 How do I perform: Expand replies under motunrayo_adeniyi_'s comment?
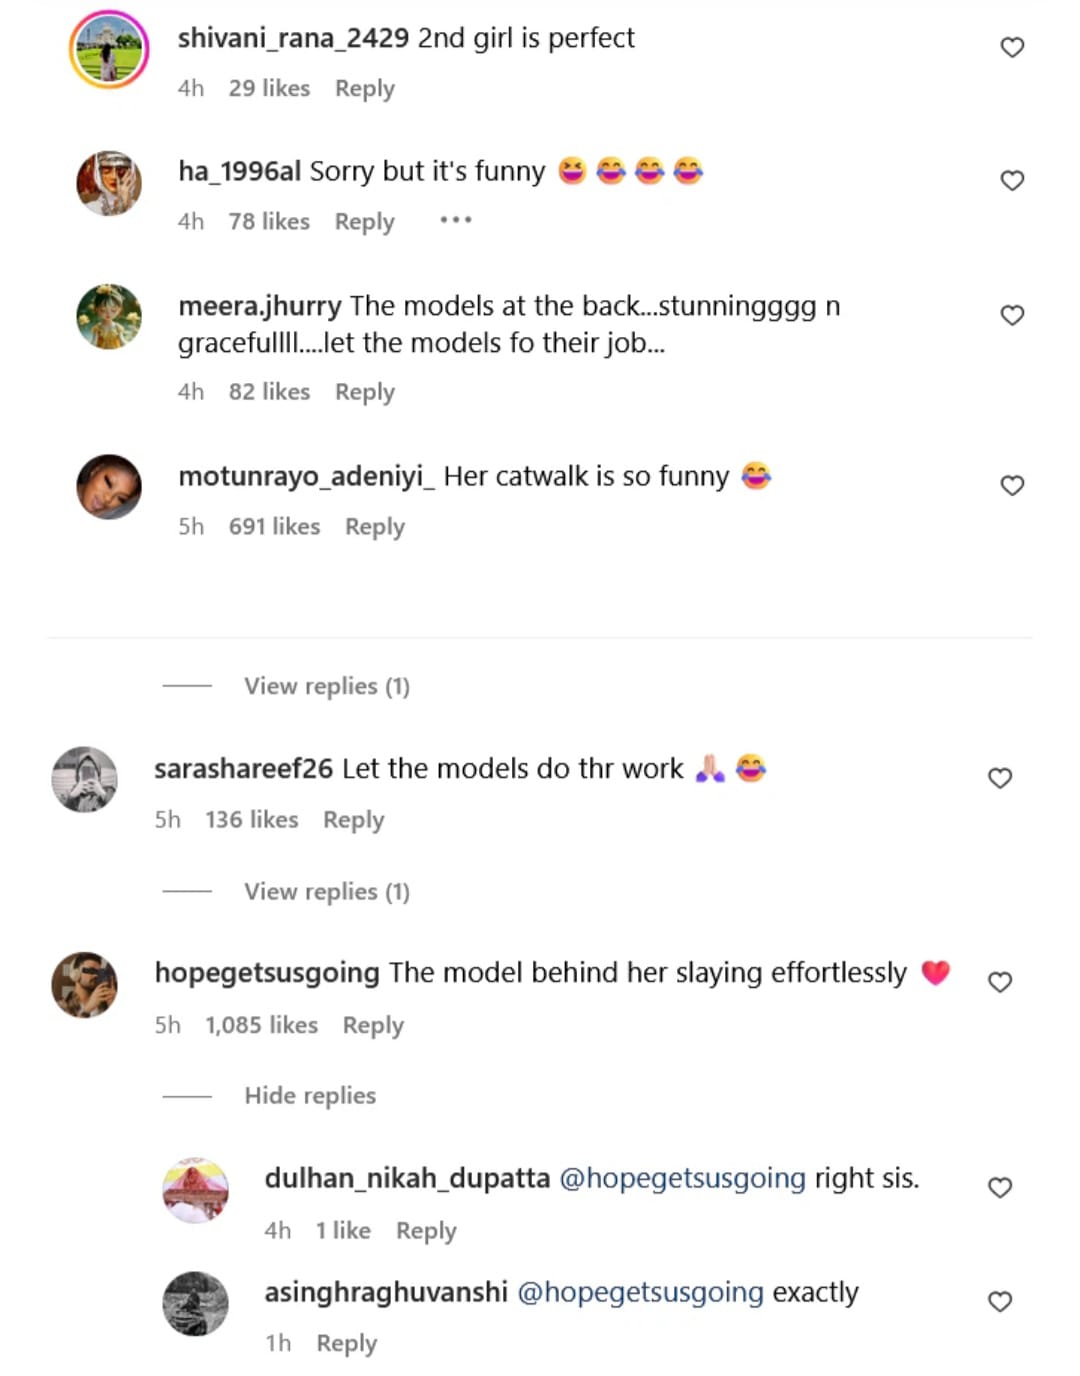point(326,686)
